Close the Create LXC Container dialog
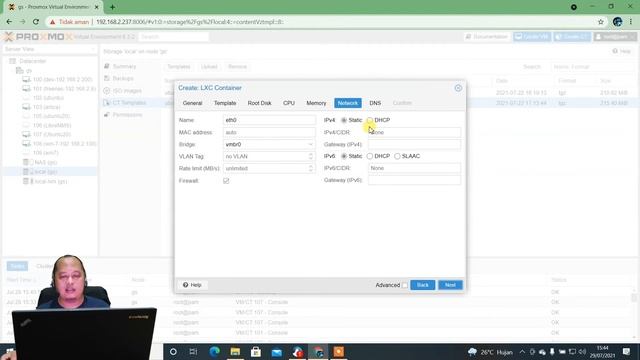Screen dimensions: 640x360 coord(458,88)
